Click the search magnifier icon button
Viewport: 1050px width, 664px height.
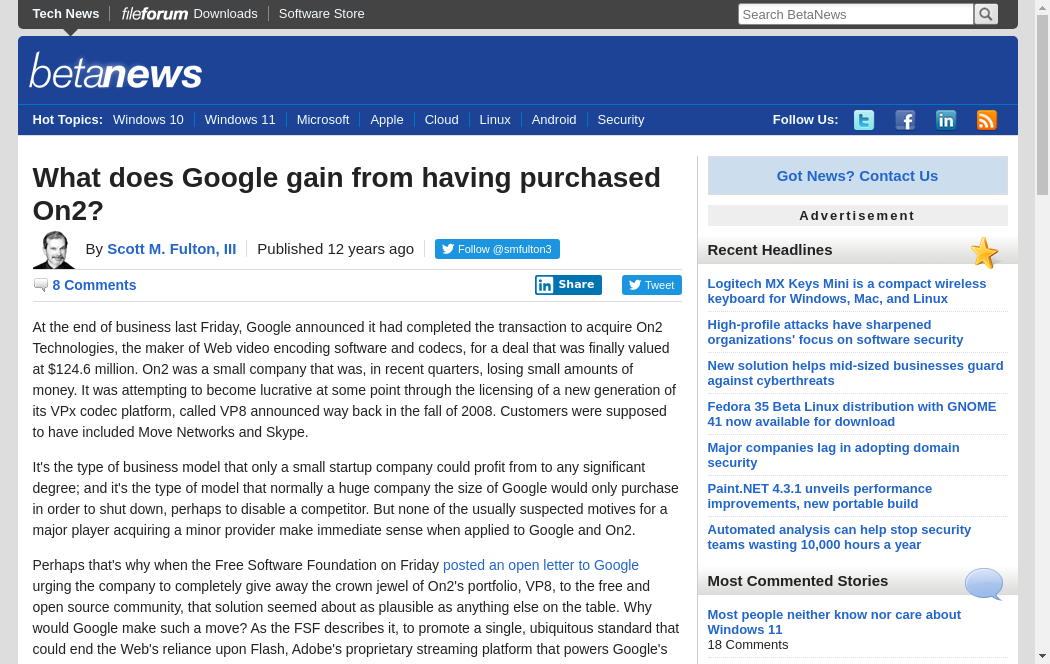[985, 14]
